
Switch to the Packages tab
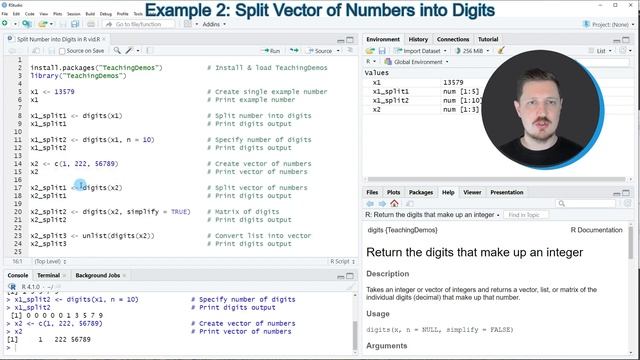pyautogui.click(x=421, y=192)
